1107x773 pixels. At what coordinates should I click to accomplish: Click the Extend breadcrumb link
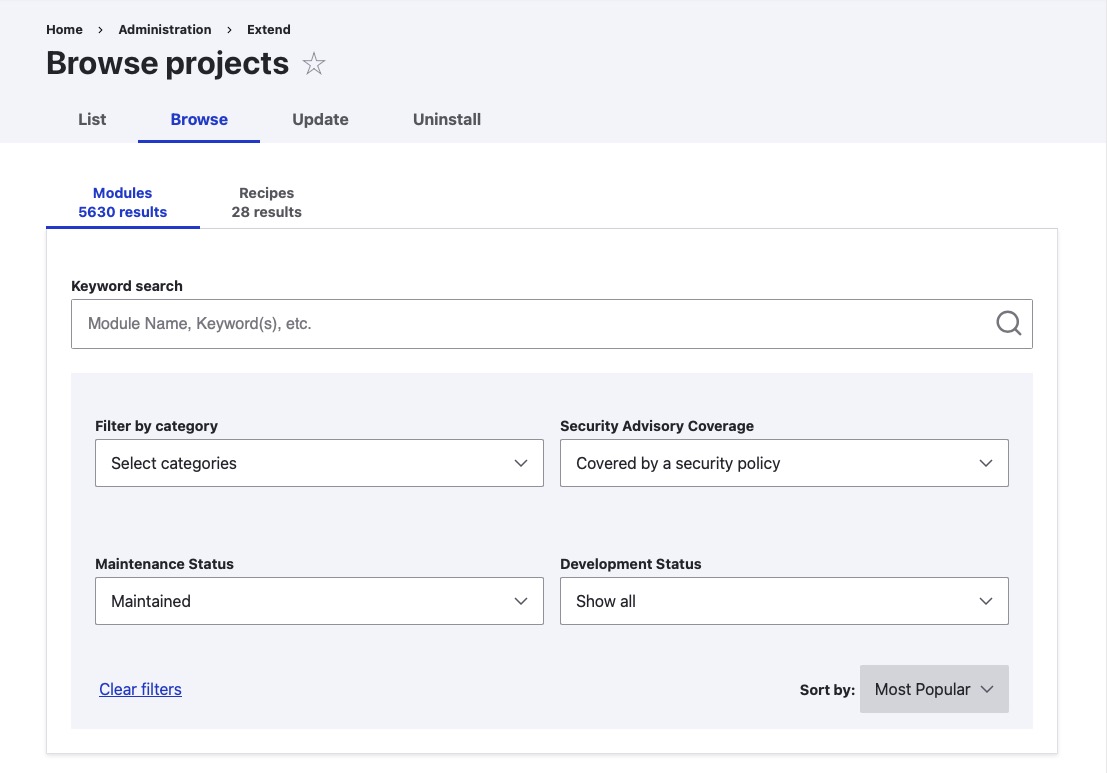pyautogui.click(x=269, y=29)
